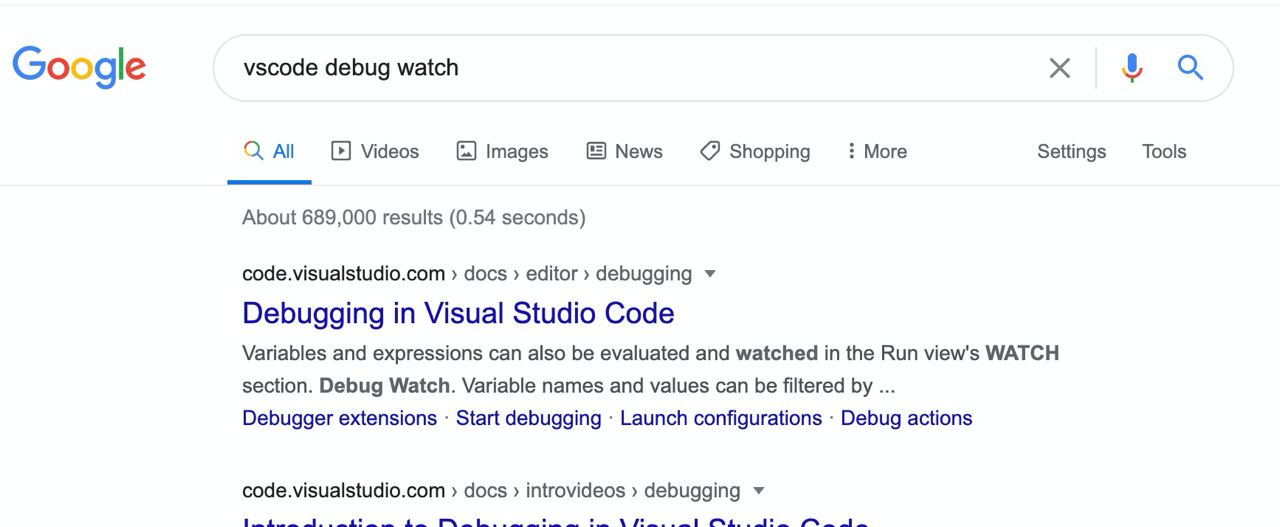The width and height of the screenshot is (1280, 527).
Task: Click the code.visualstudio.com › docs › introvideos breadcrumb
Action: point(491,491)
